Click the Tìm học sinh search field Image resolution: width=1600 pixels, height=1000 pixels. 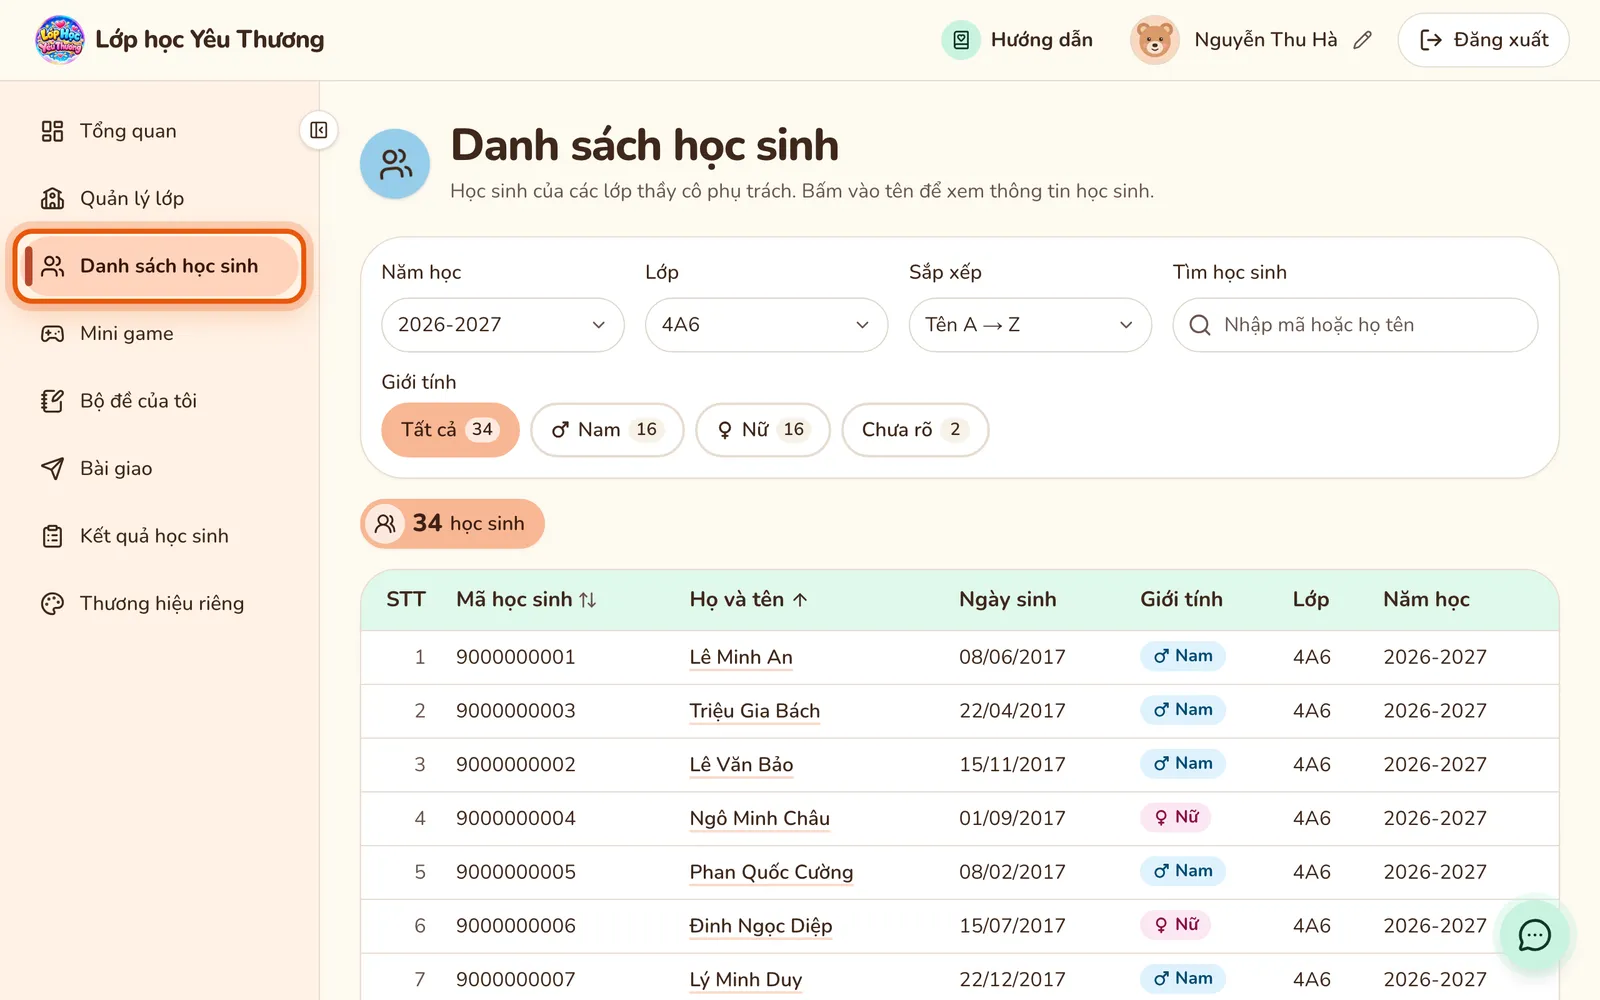point(1355,325)
